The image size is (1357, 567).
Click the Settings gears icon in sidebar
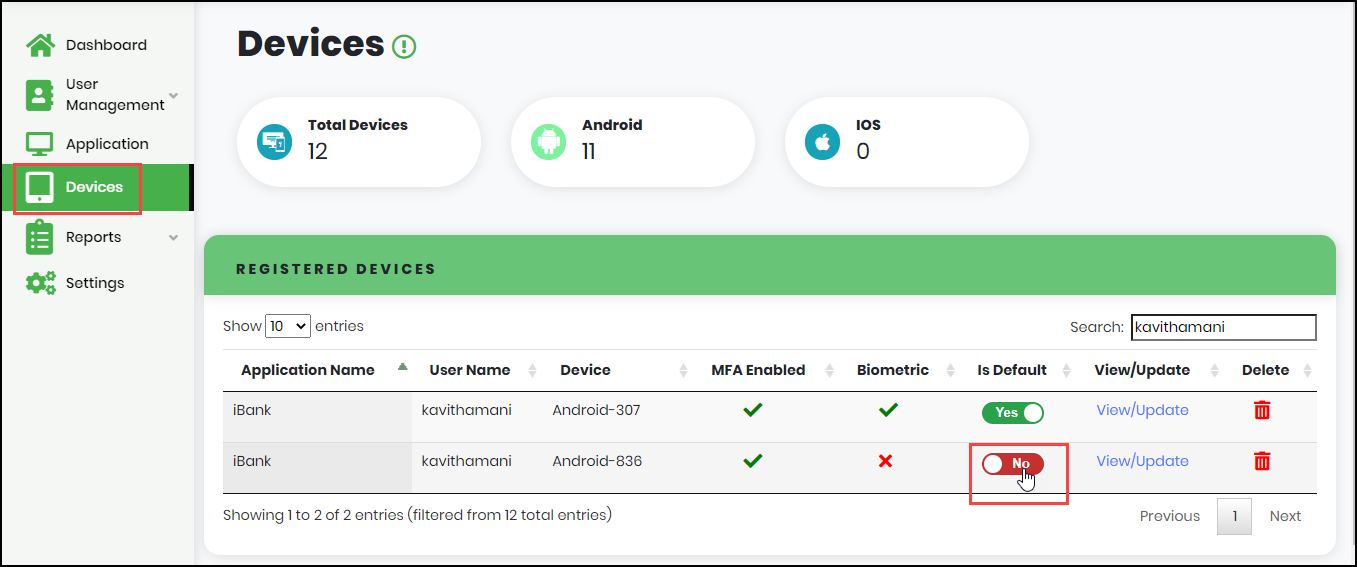(x=40, y=283)
